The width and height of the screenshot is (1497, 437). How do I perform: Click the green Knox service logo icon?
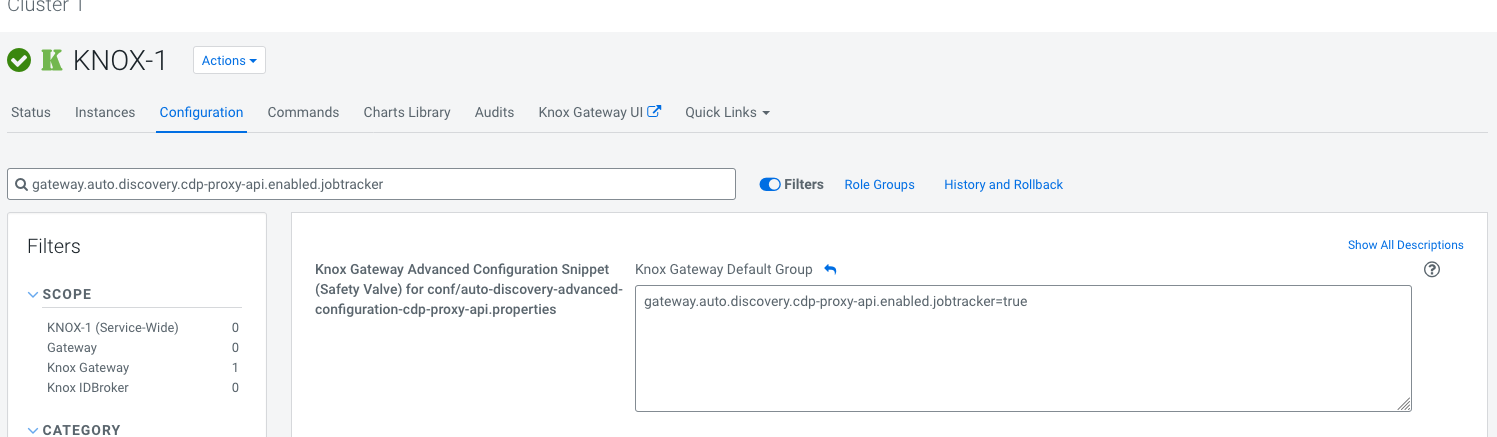point(52,61)
